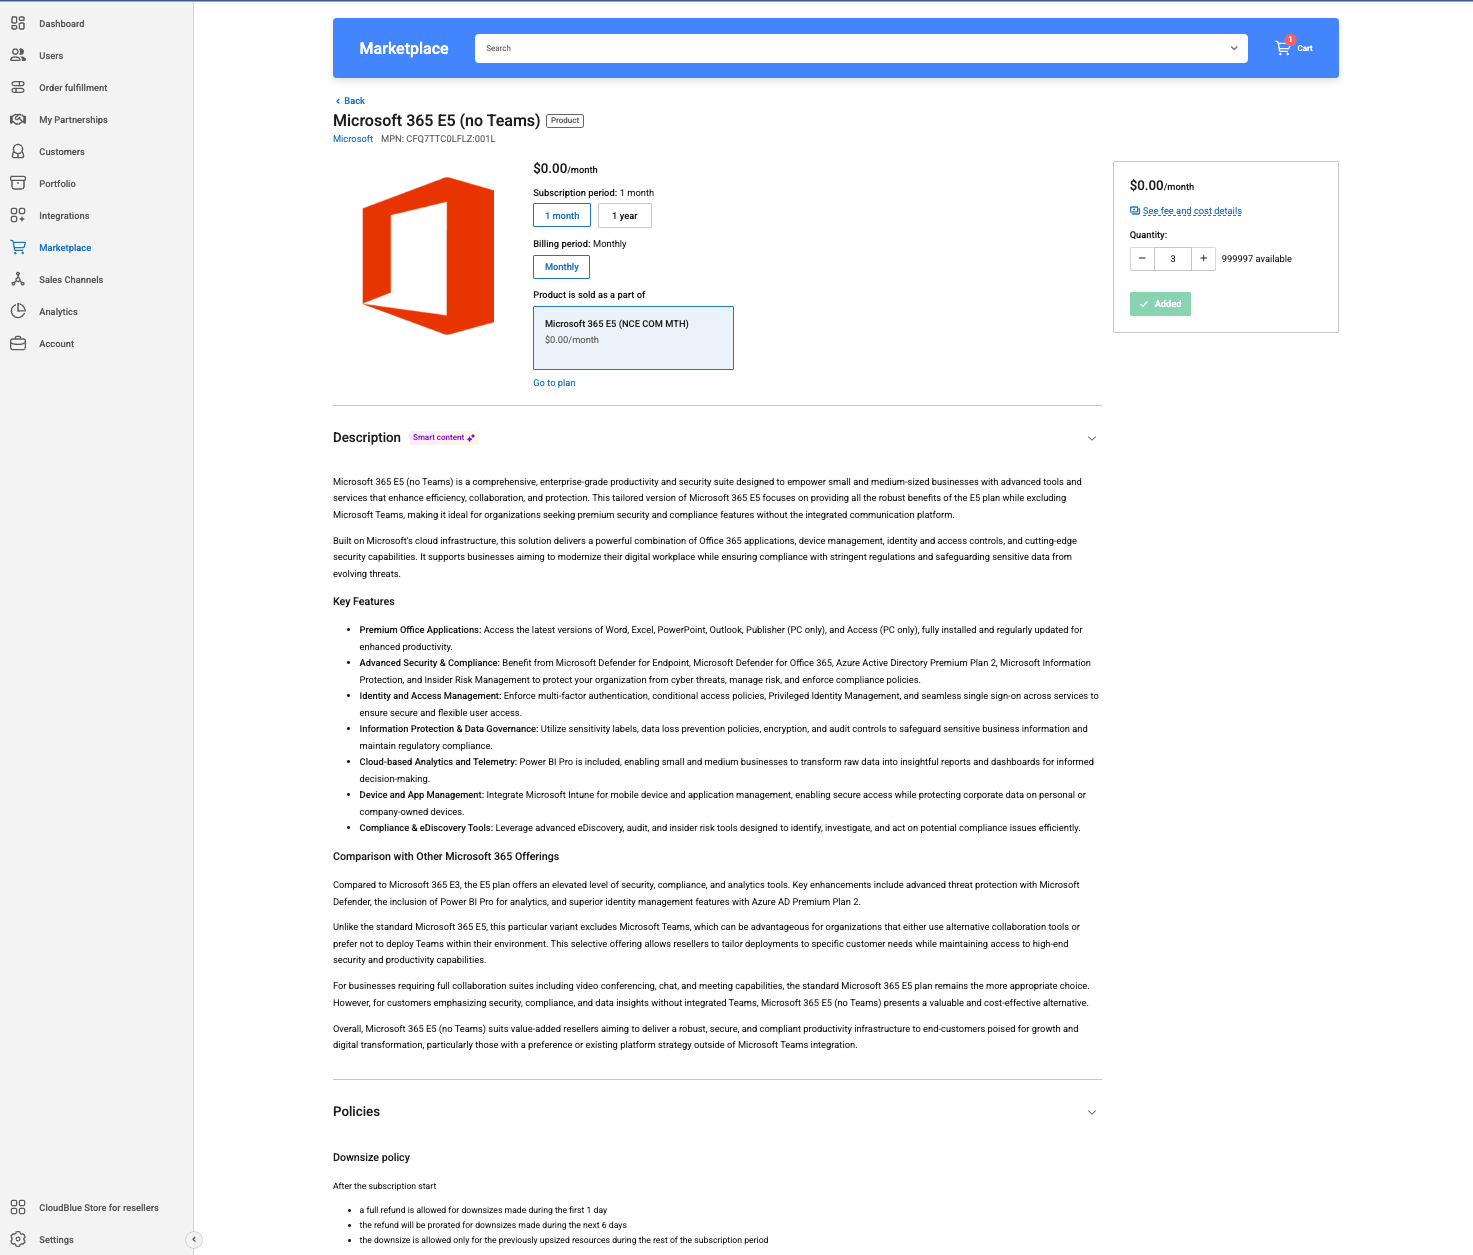Click the Downsize policy heading
Image resolution: width=1473 pixels, height=1255 pixels.
[x=371, y=1157]
